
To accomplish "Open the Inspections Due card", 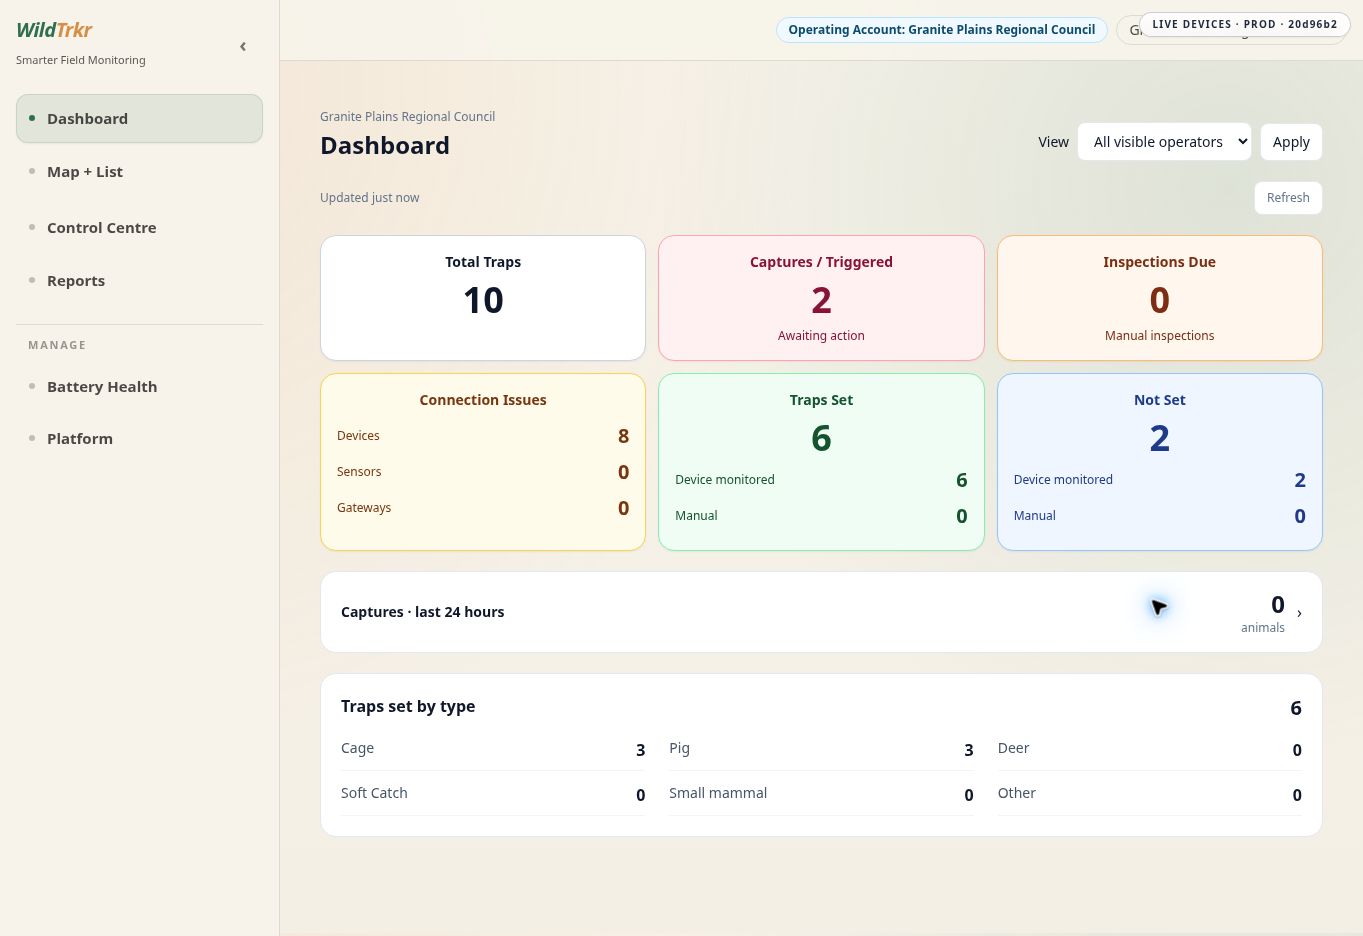I will click(1160, 298).
